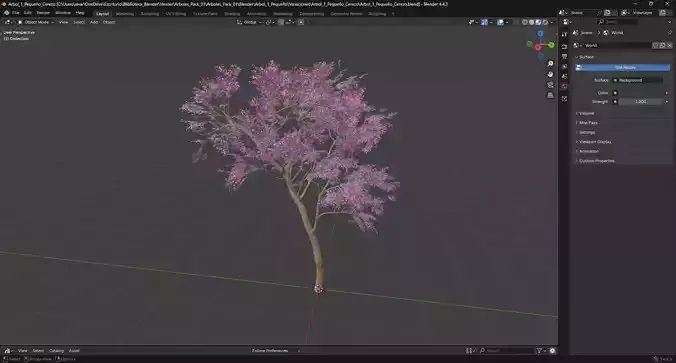This screenshot has height=363, width=676.
Task: Open the Global transform orientation dropdown
Action: click(x=249, y=22)
